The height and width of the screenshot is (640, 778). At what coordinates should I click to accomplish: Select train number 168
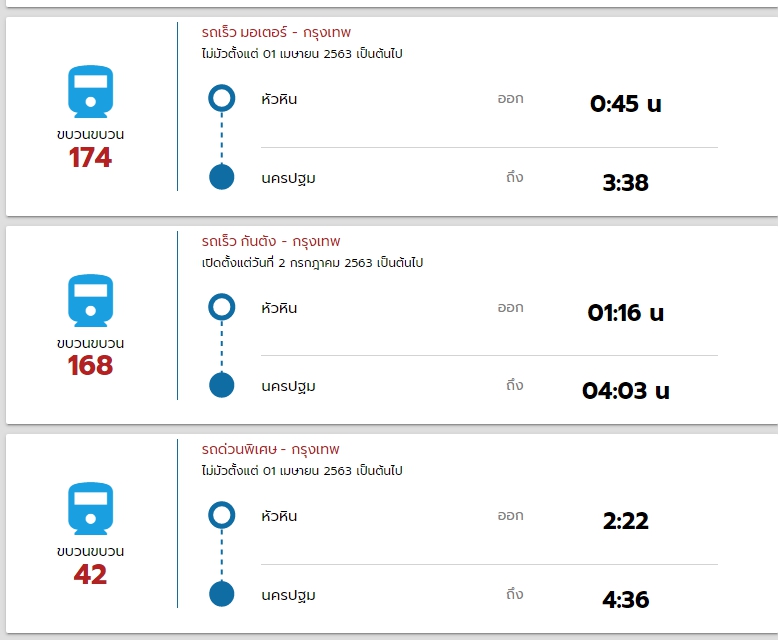pos(90,366)
